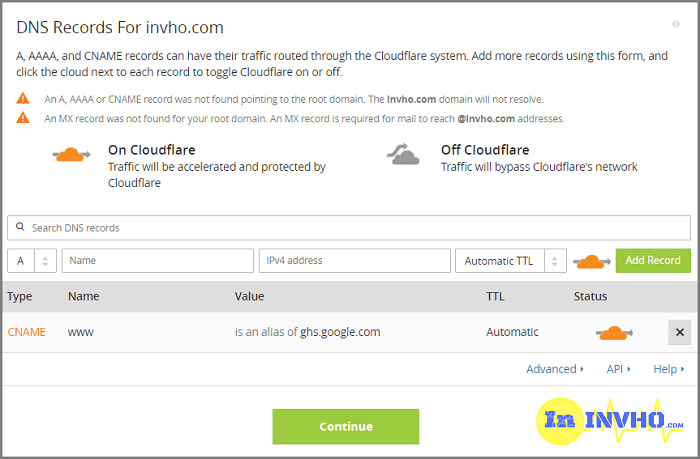Click the IPv4 address input field

354,261
